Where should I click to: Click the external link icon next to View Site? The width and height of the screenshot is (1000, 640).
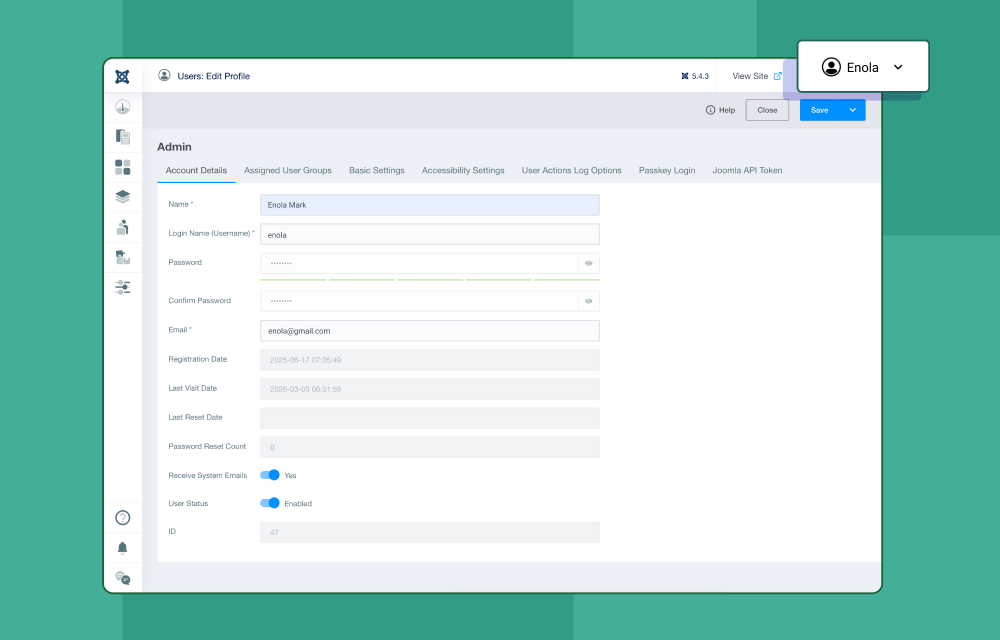777,76
